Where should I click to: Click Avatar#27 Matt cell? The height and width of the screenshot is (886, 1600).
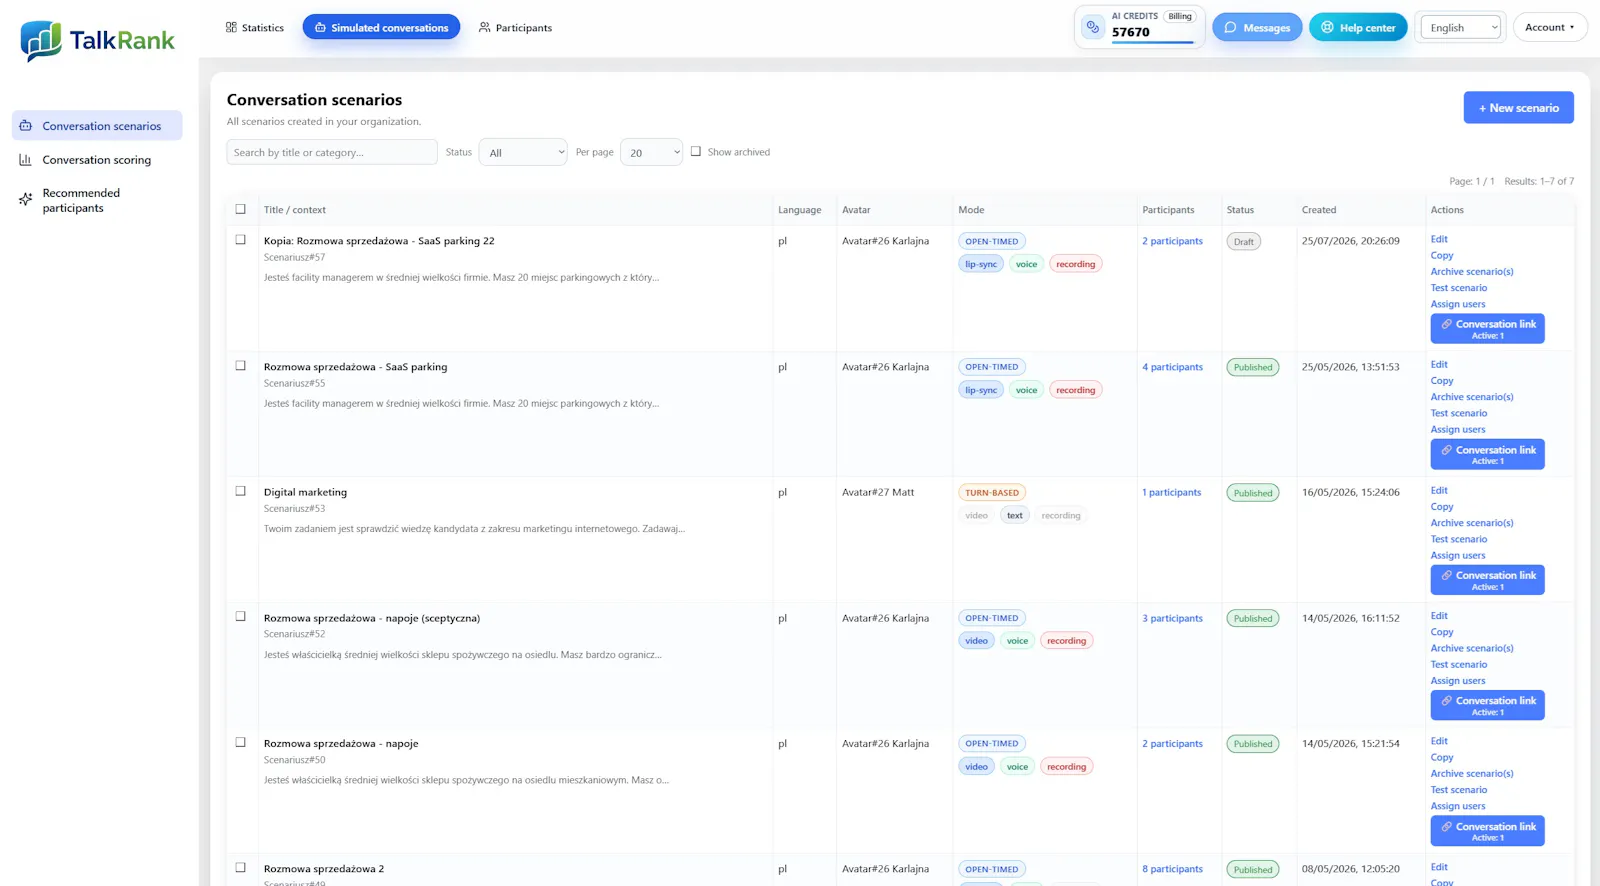pos(878,492)
